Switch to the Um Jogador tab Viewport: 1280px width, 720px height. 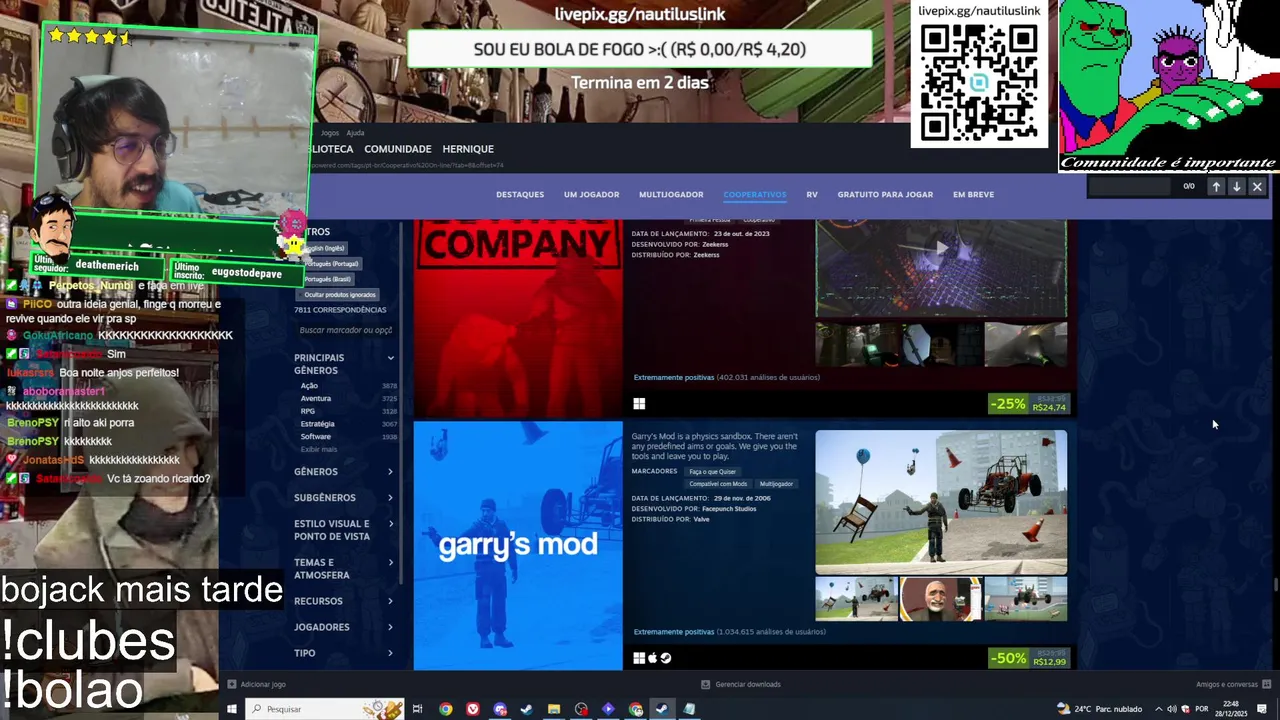[x=591, y=194]
